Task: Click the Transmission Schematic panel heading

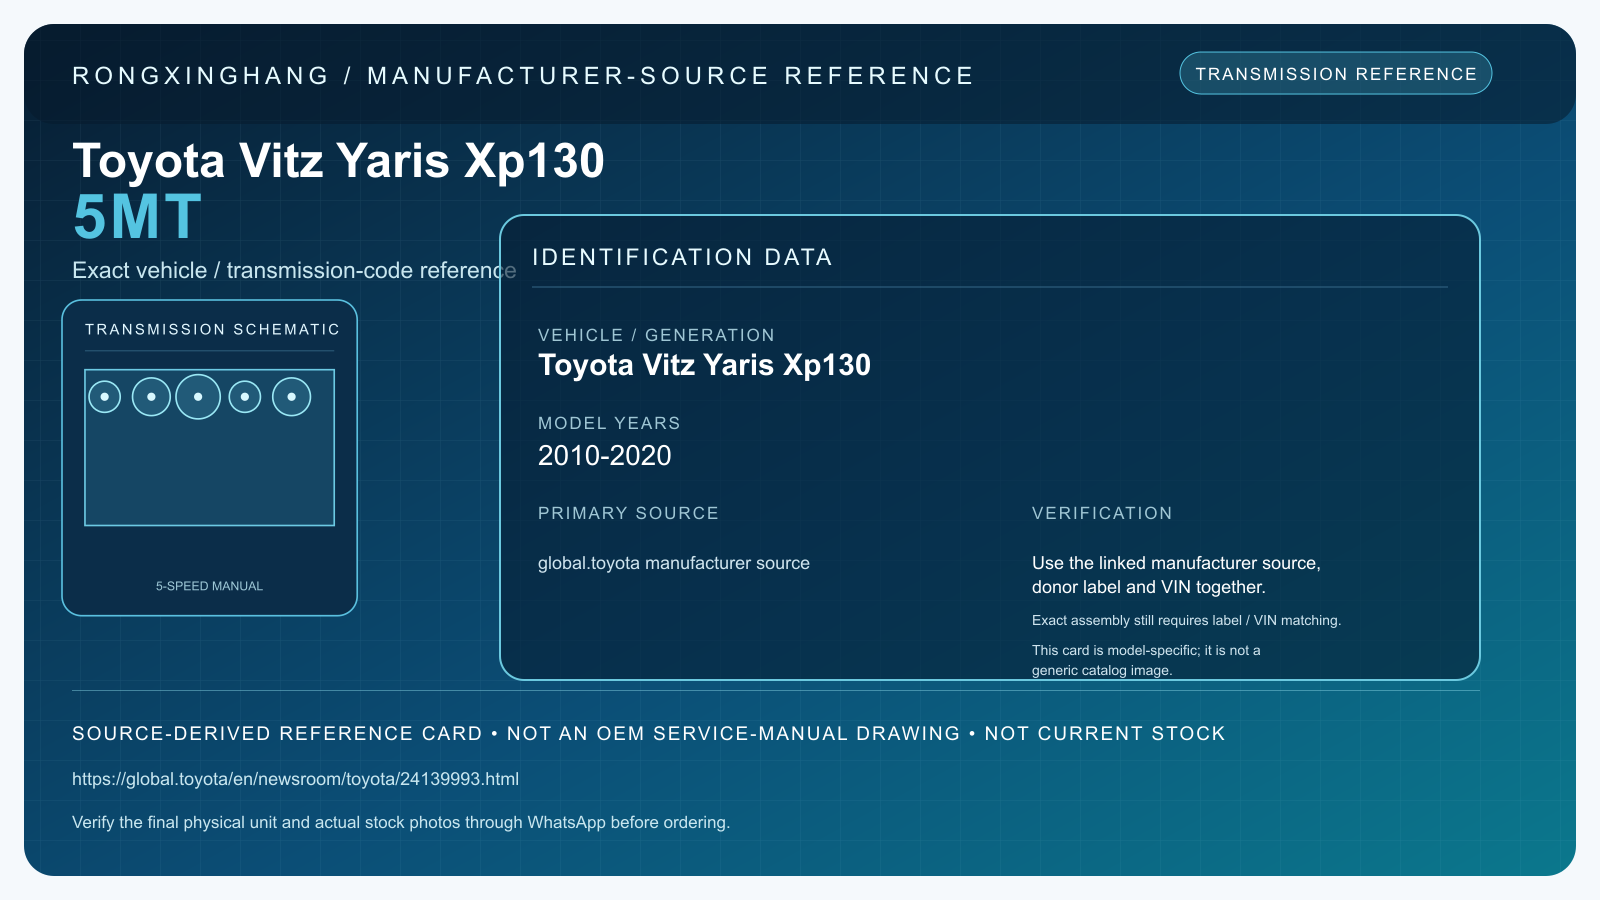Action: tap(212, 329)
